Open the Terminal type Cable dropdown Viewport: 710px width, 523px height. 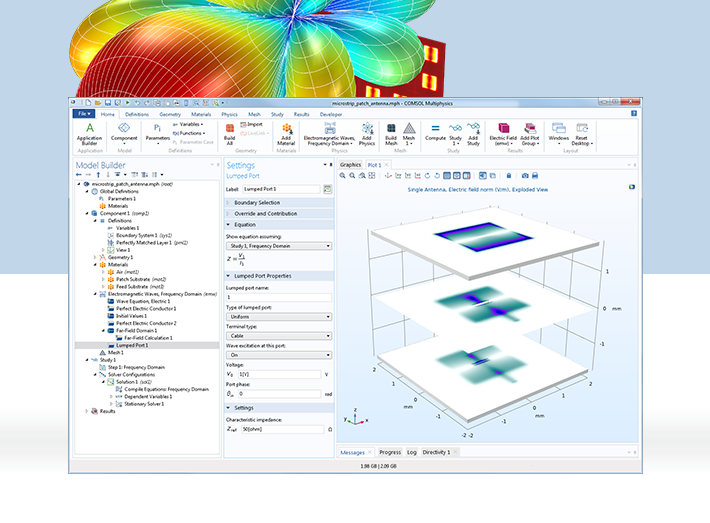click(x=279, y=336)
